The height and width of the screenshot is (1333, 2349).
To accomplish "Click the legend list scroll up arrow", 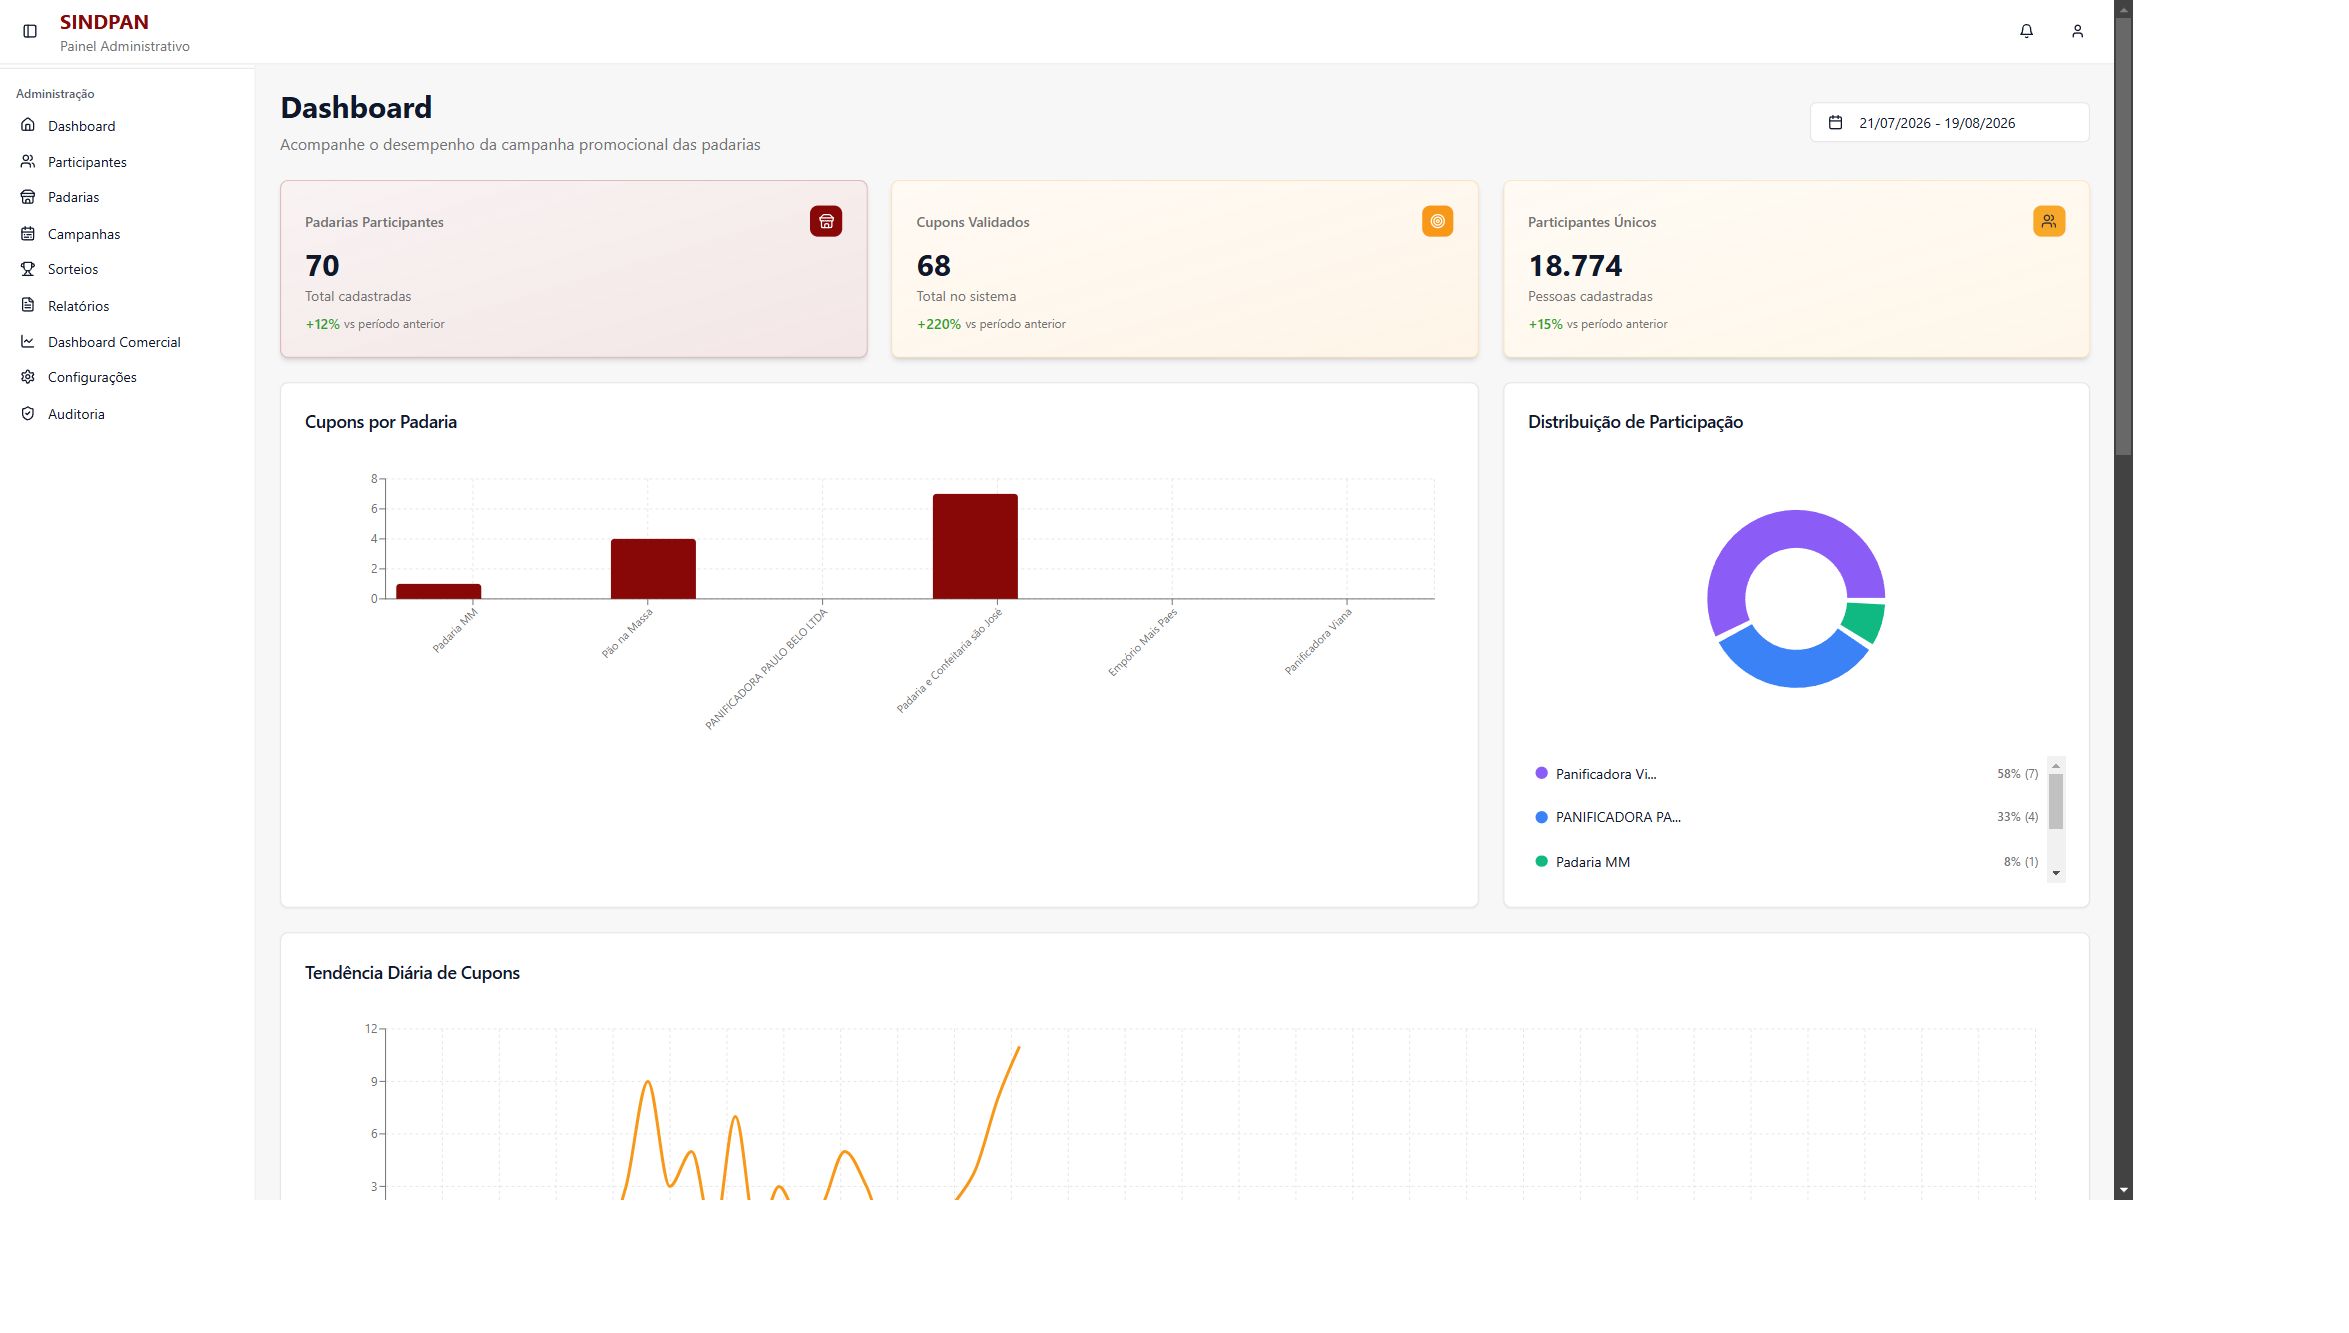I will point(2056,765).
